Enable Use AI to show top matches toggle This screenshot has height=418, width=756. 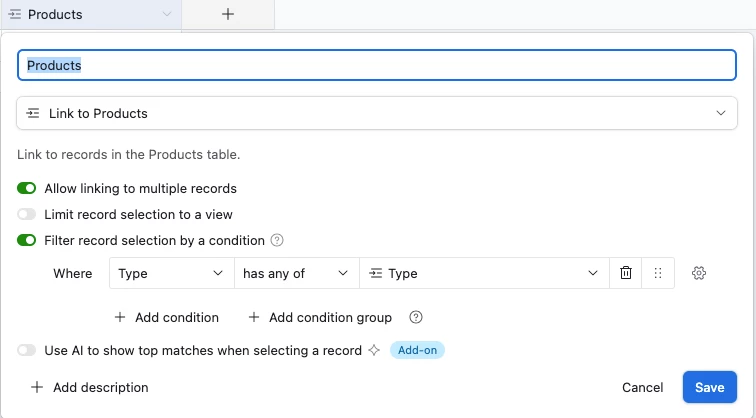coord(27,350)
